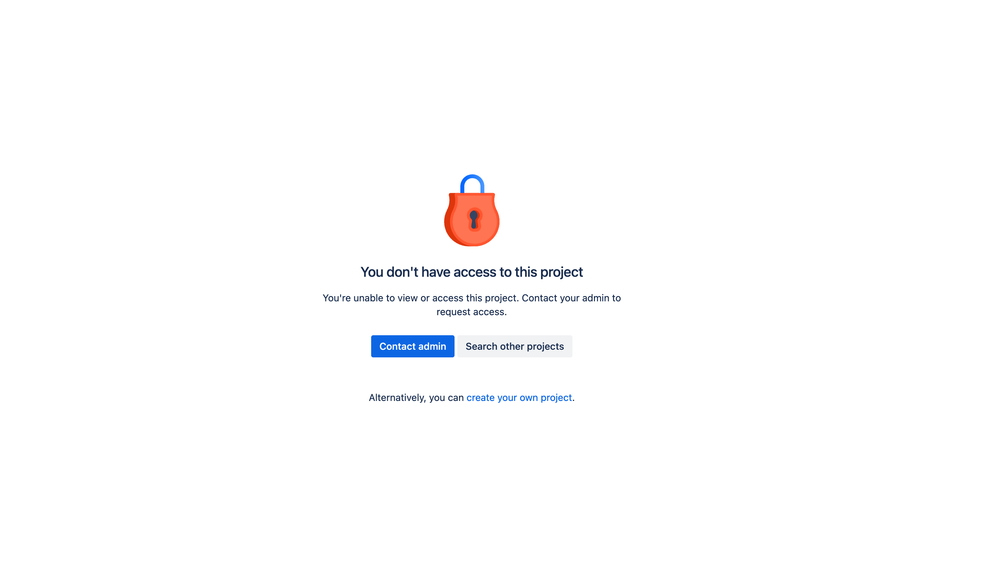
Task: Click the orange padlock icon
Action: (x=471, y=210)
